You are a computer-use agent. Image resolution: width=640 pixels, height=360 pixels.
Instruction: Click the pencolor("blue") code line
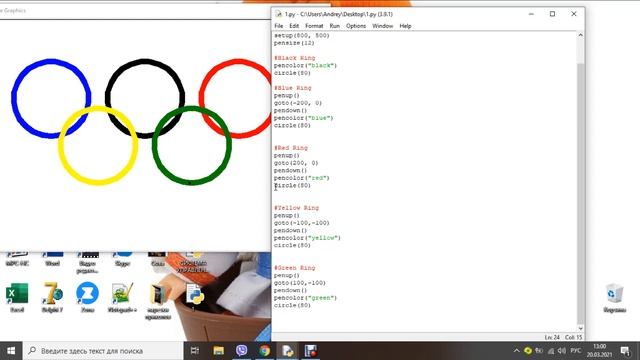point(303,118)
